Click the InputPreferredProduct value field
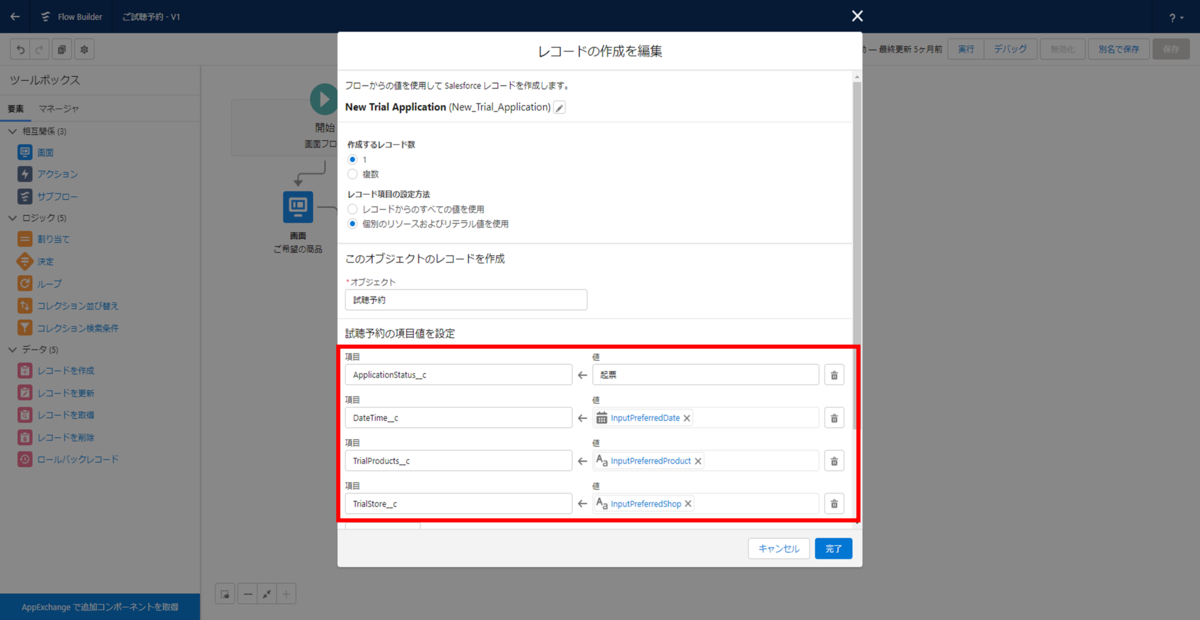 (x=705, y=461)
